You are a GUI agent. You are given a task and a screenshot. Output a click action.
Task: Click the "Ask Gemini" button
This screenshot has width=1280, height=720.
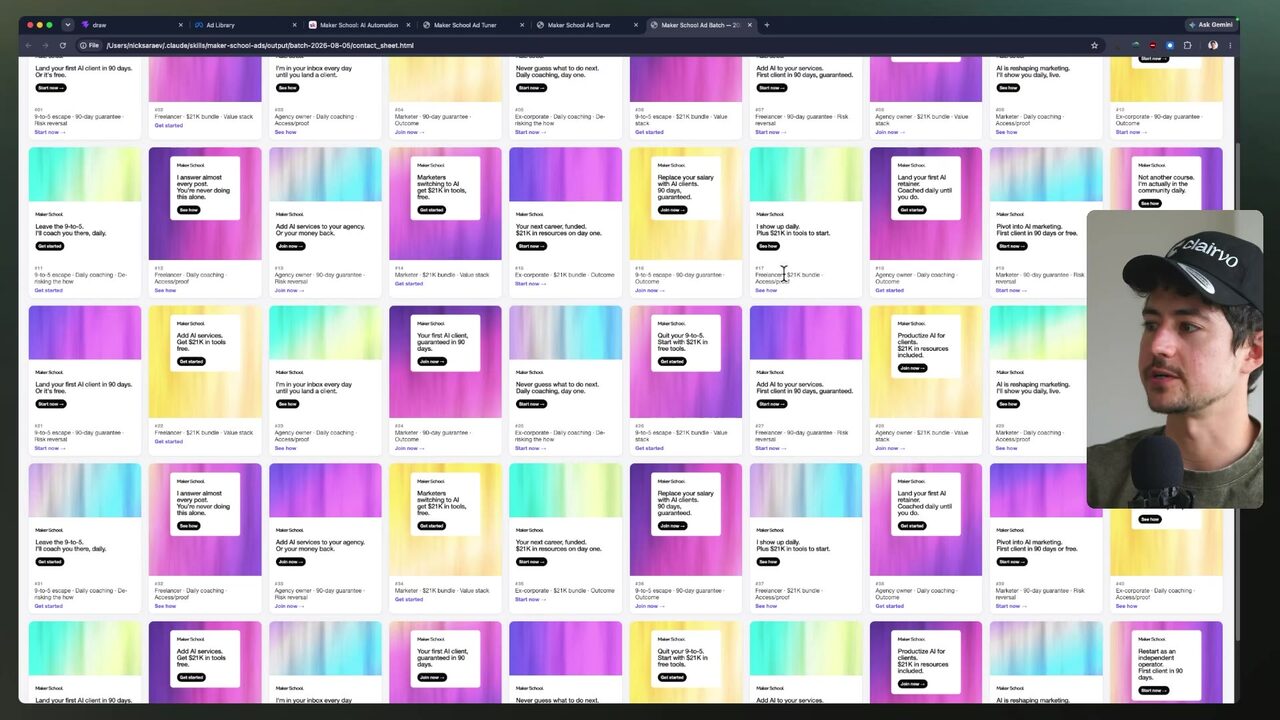[1211, 25]
